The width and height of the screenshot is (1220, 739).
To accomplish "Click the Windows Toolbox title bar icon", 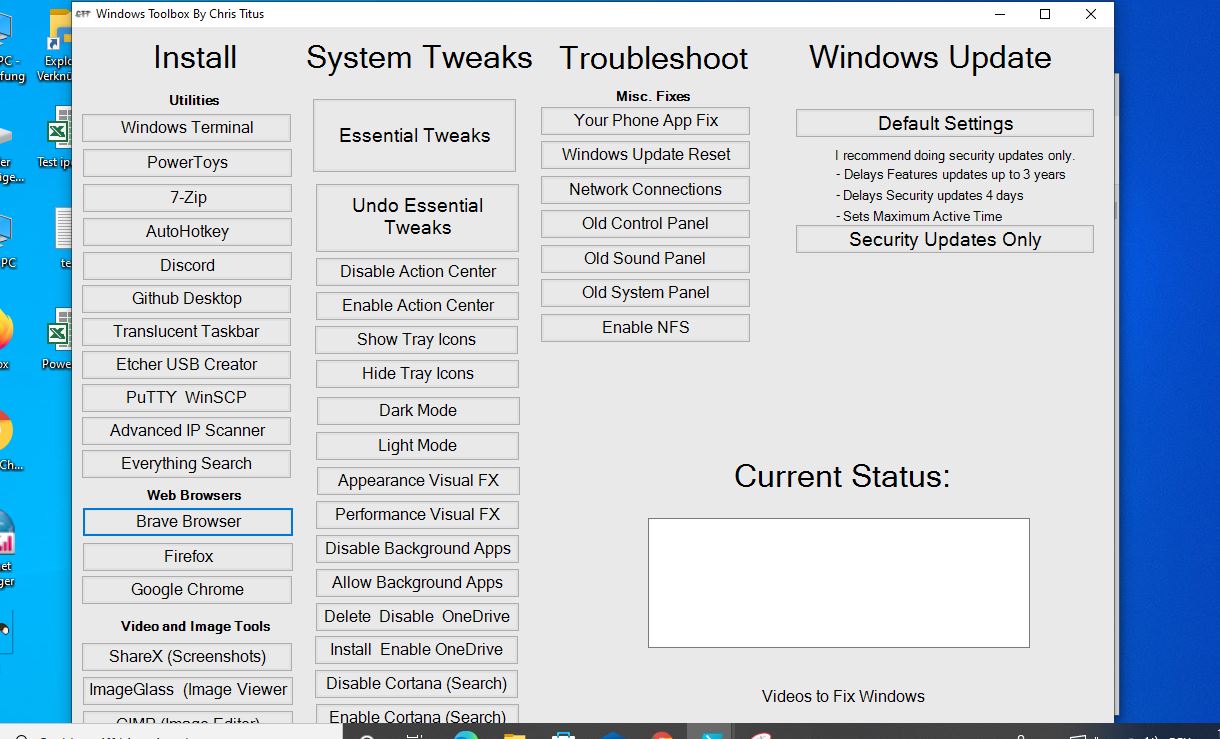I will pos(83,14).
